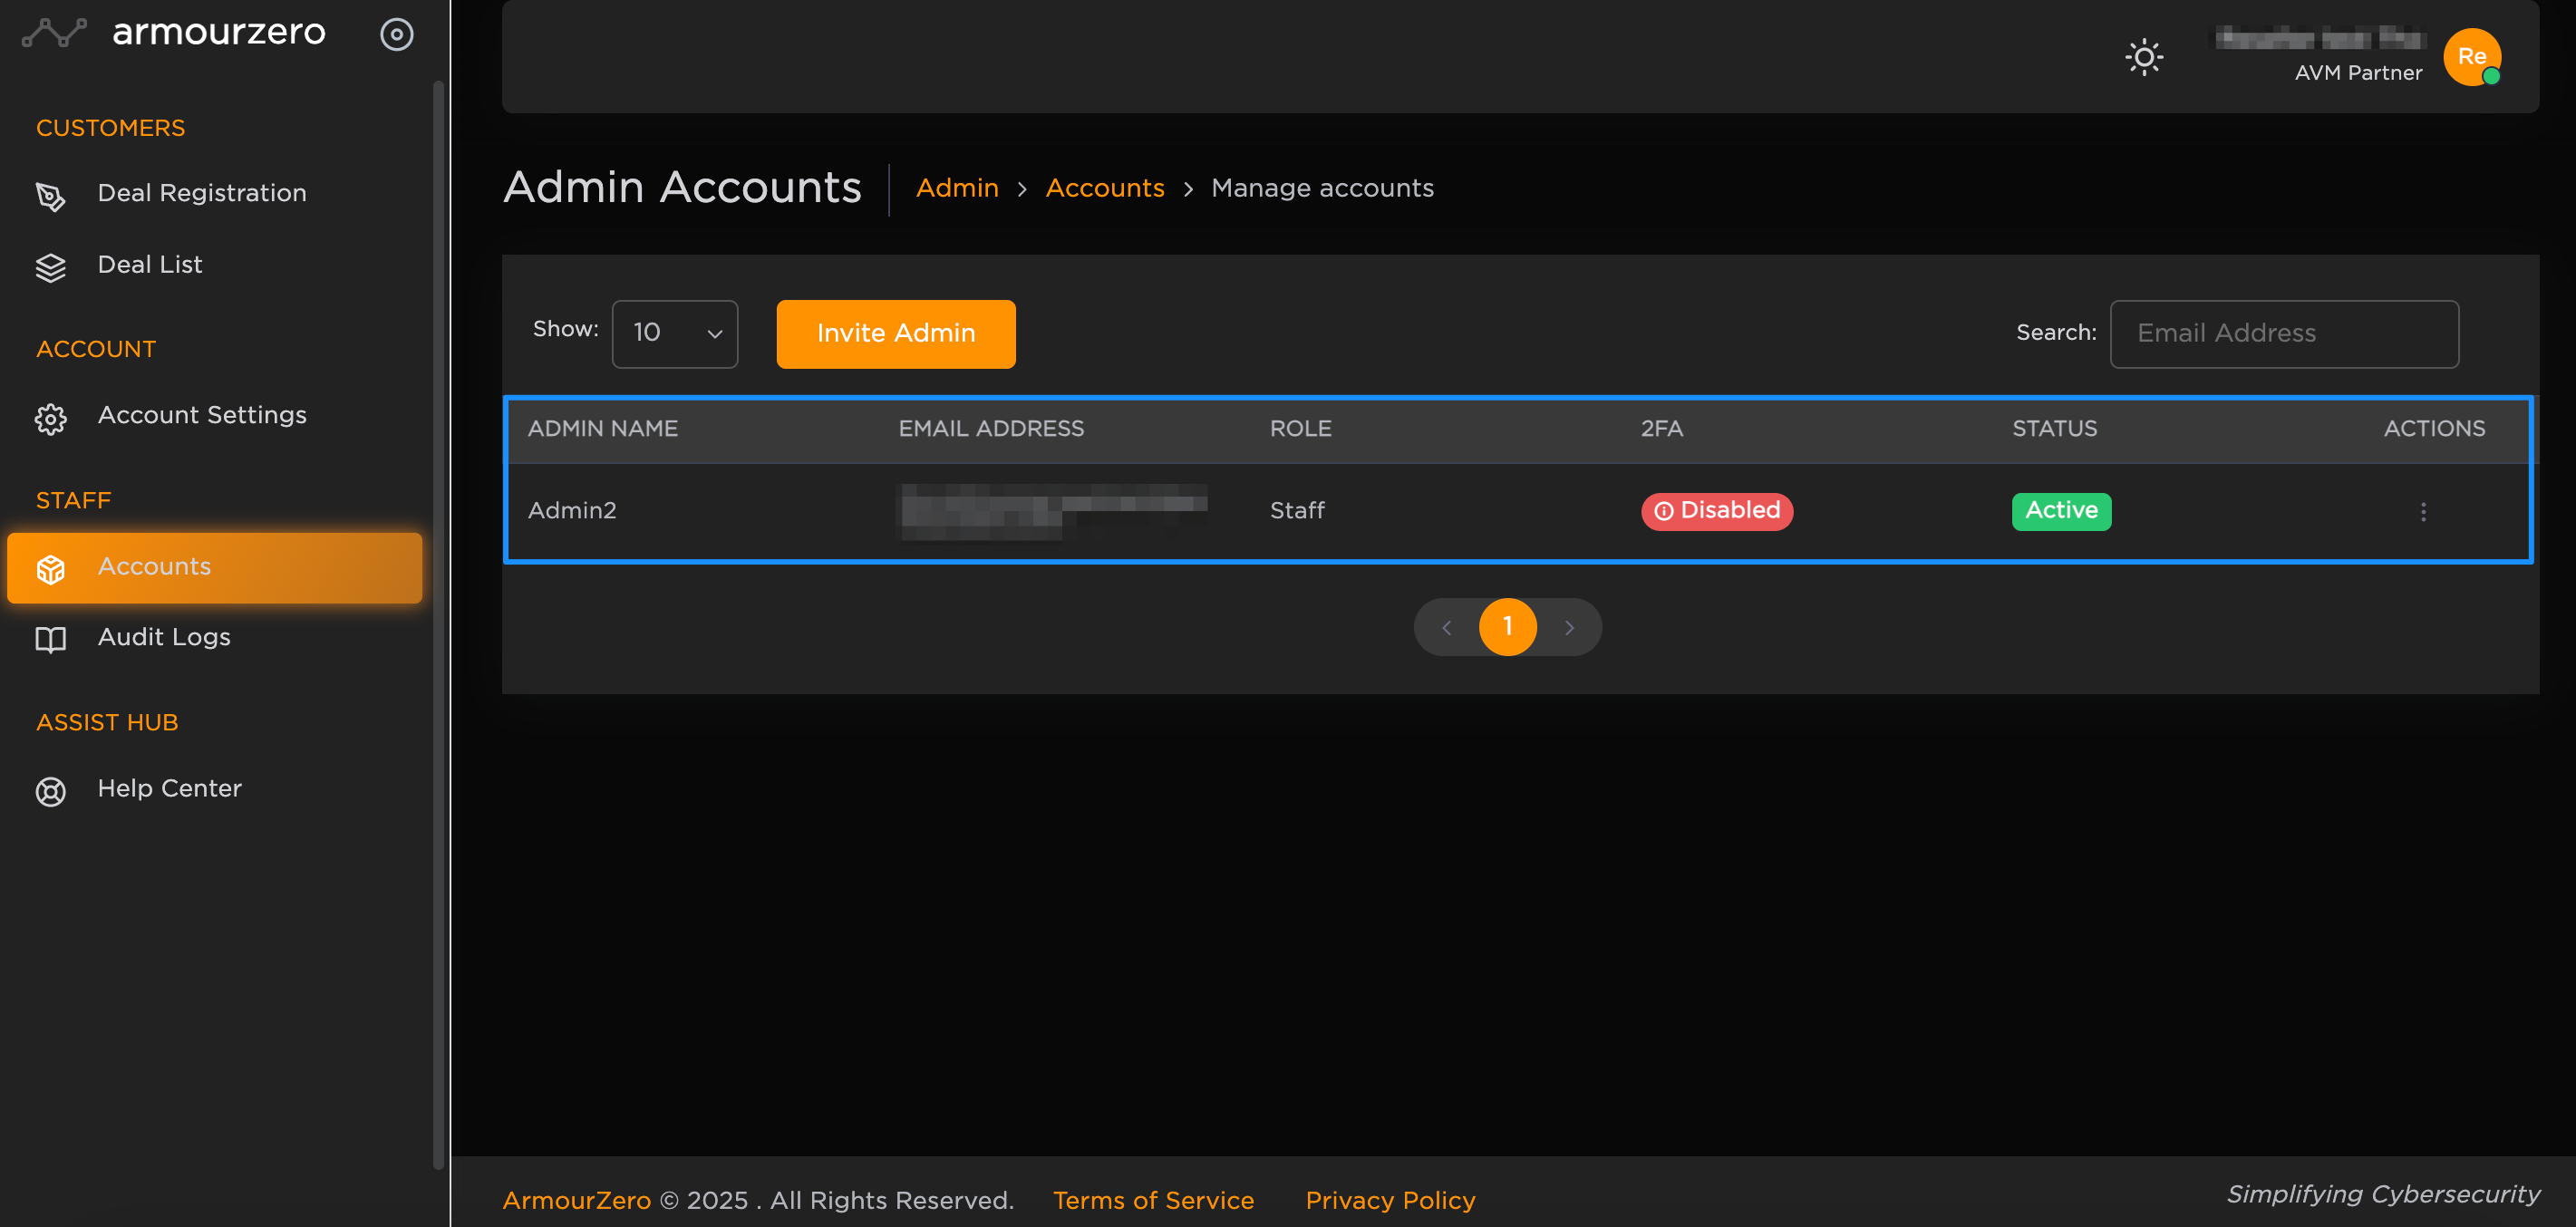The image size is (2576, 1227).
Task: Click the Email Address search field
Action: pyautogui.click(x=2283, y=333)
